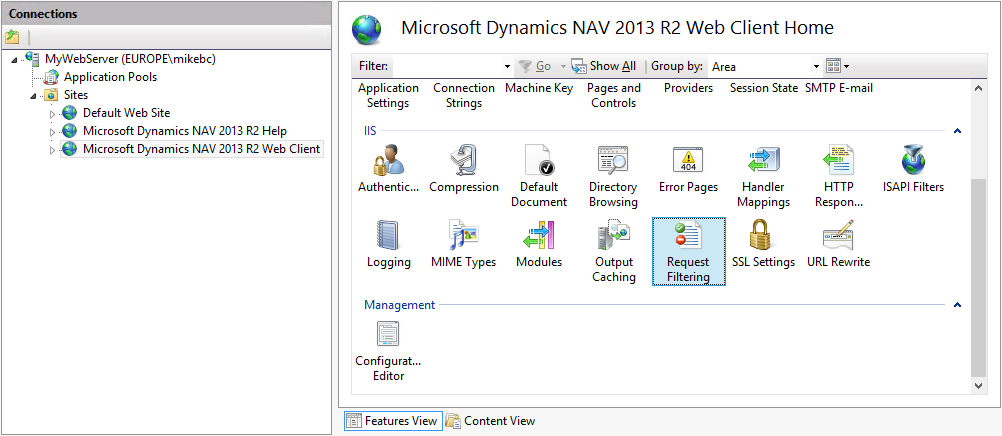
Task: Open the ISAPI Filters feature
Action: pyautogui.click(x=913, y=161)
